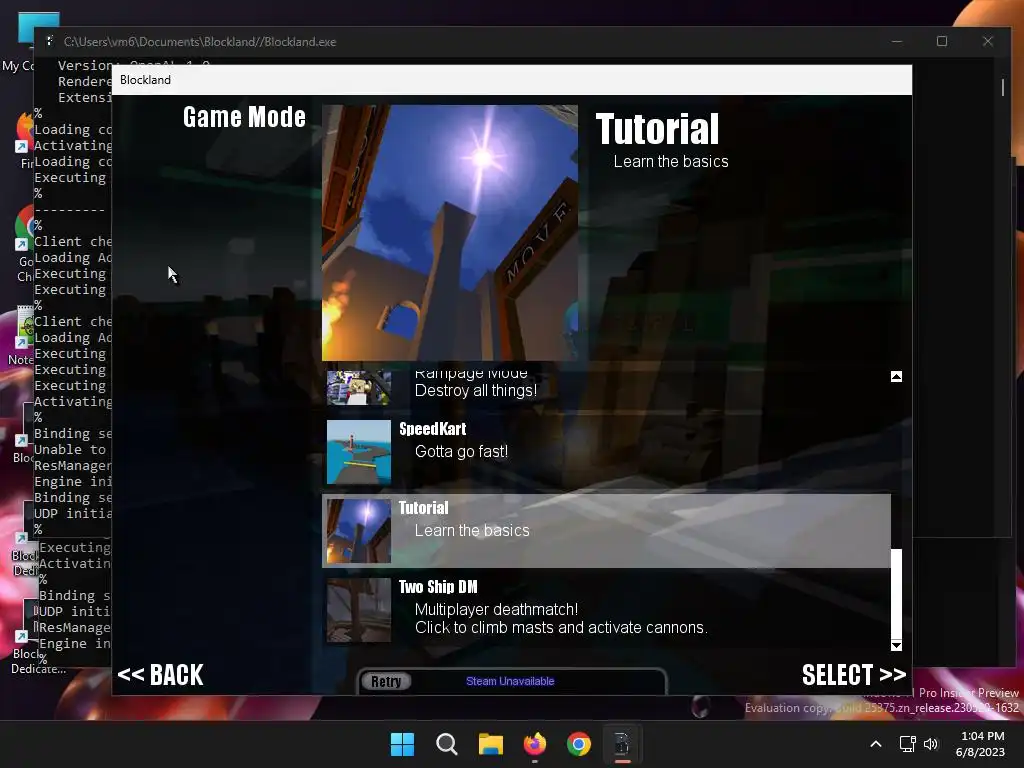Click the Rampage Mode thumbnail
The height and width of the screenshot is (768, 1024).
click(x=359, y=388)
